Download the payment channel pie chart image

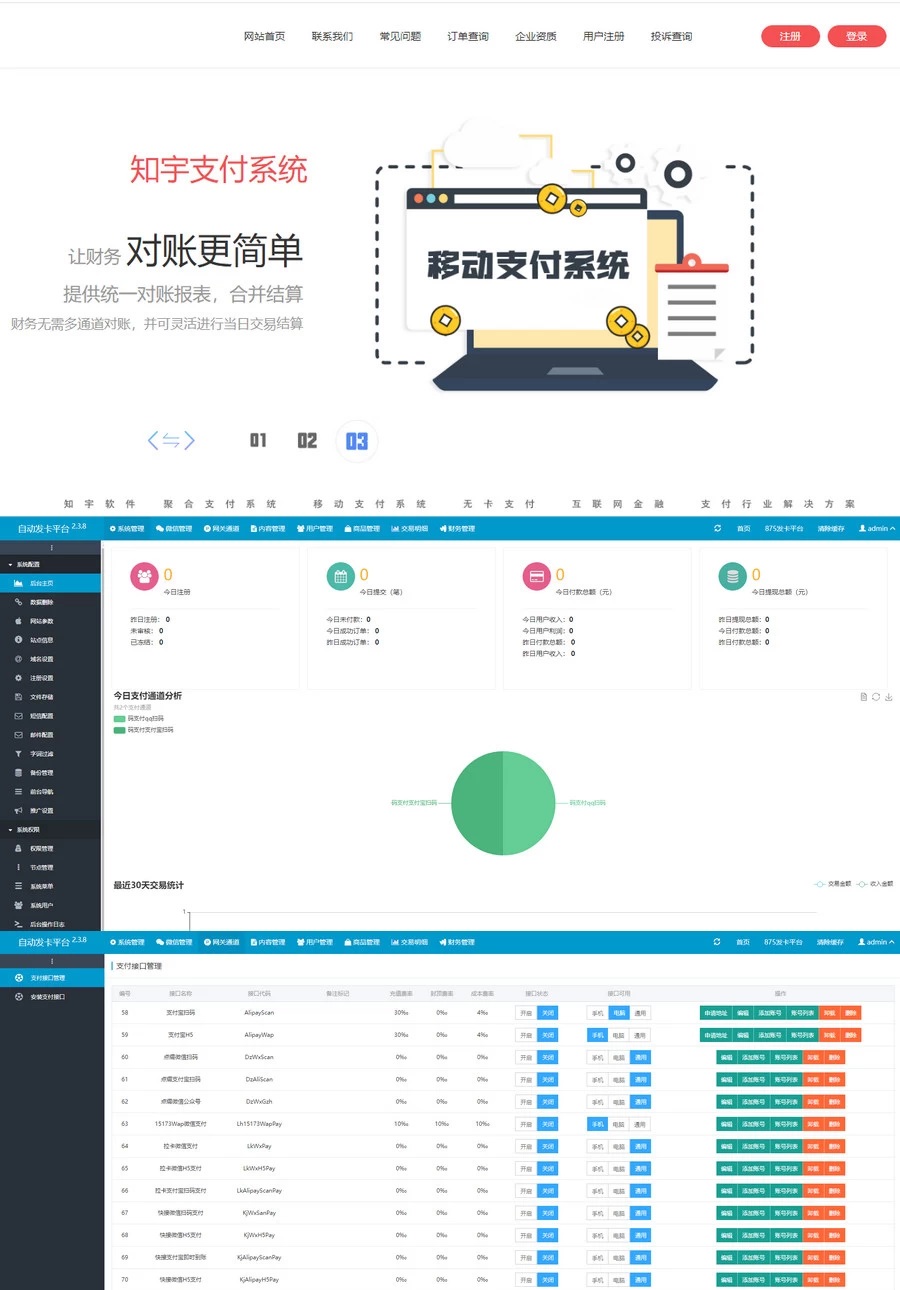tap(889, 697)
